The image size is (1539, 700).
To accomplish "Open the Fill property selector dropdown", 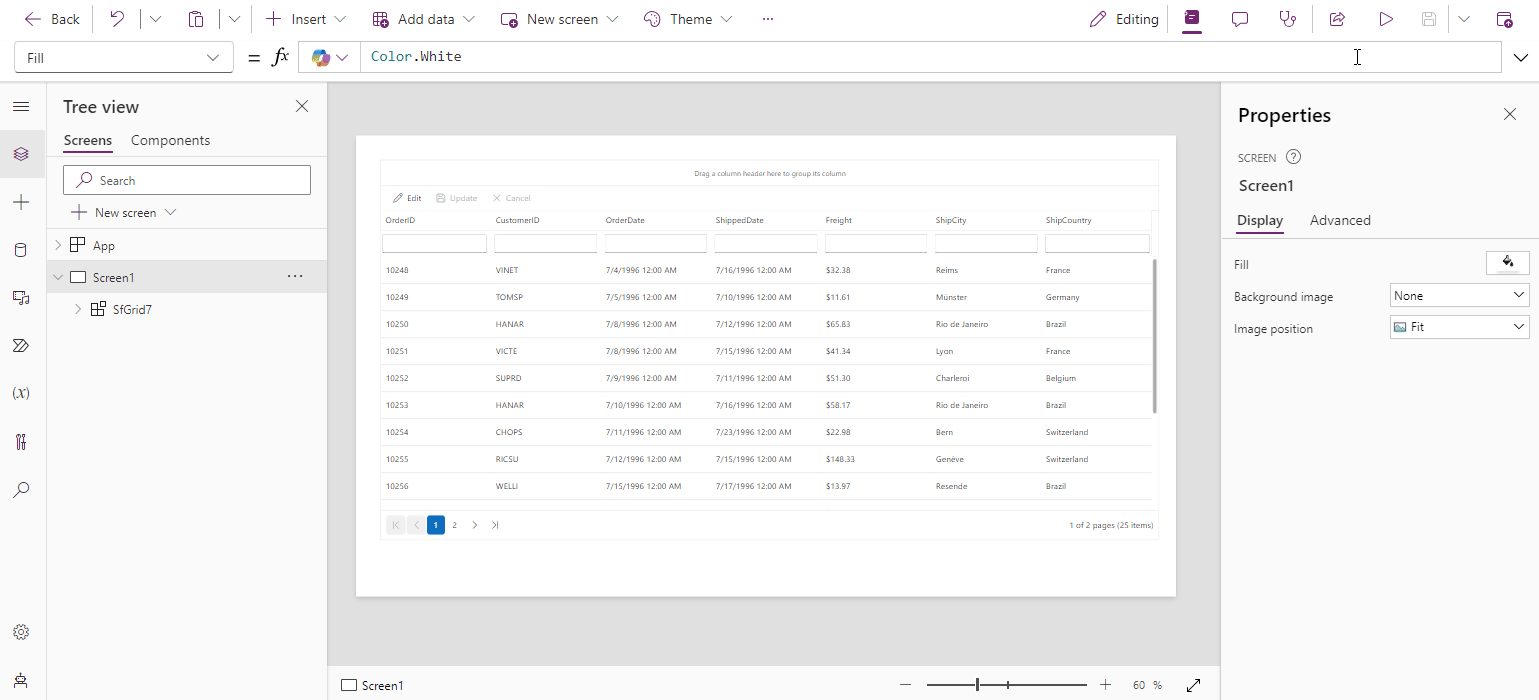I will tap(124, 58).
